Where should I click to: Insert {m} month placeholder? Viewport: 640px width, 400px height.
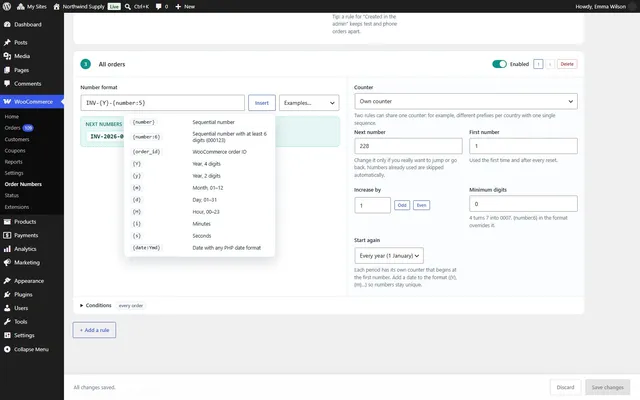coord(199,188)
